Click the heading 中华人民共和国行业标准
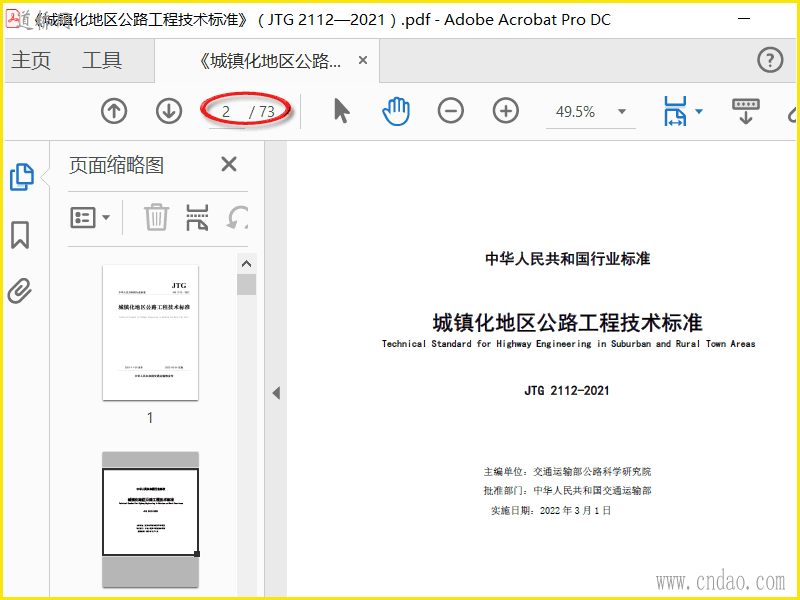The width and height of the screenshot is (800, 600). coord(567,259)
